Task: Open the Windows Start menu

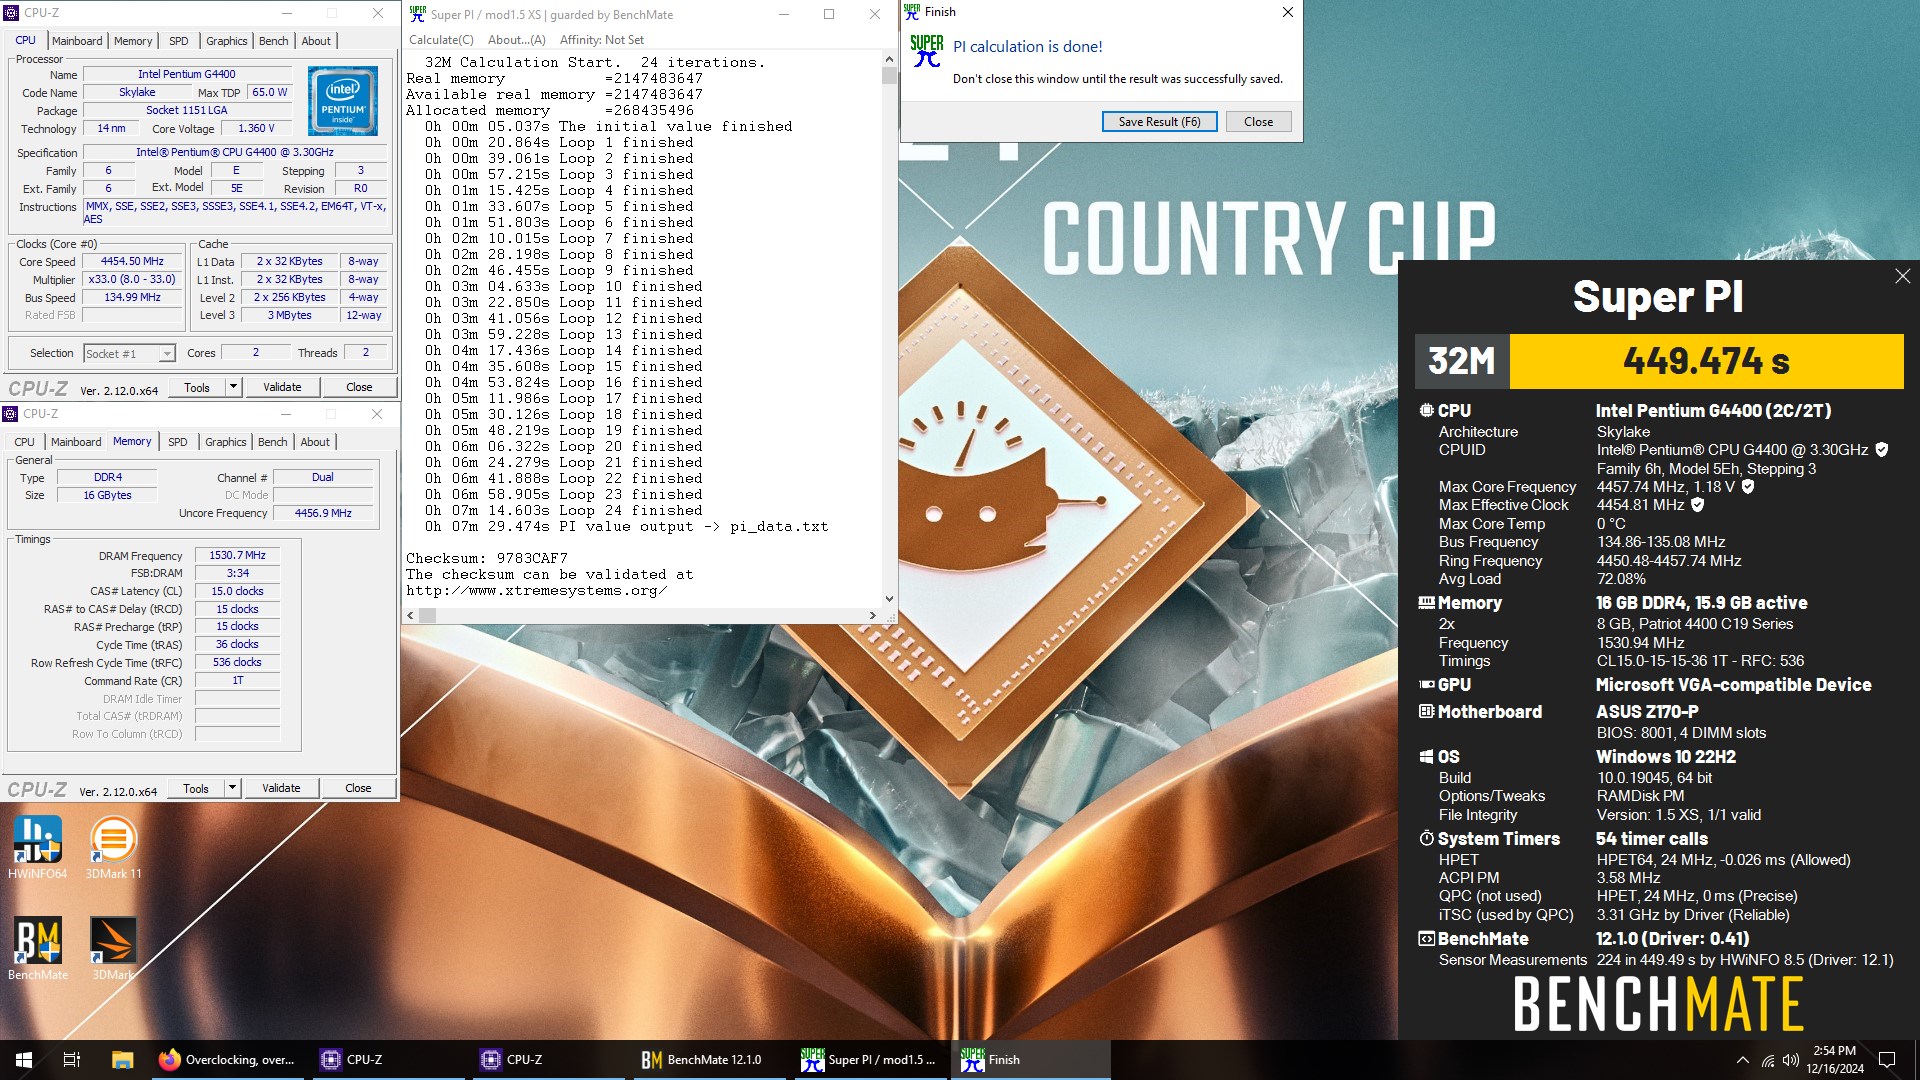Action: [24, 1060]
